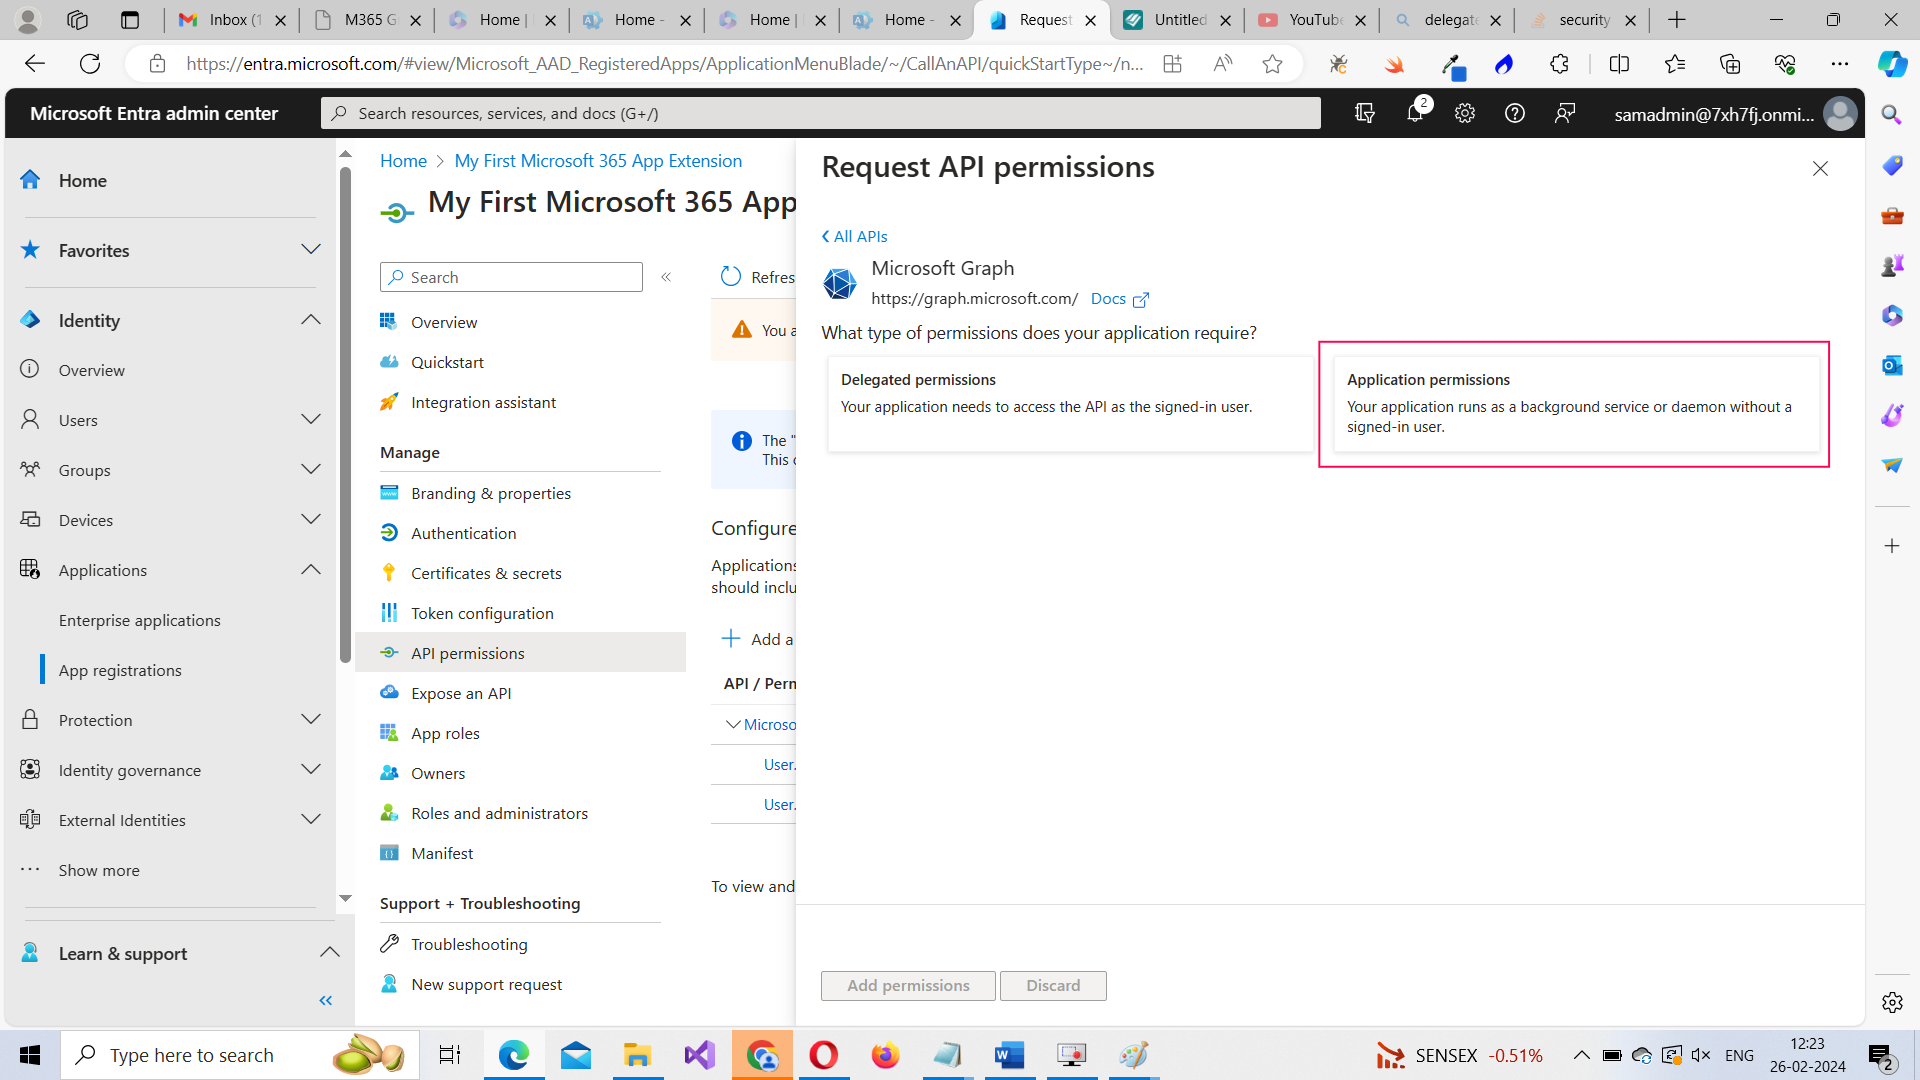The image size is (1920, 1080).
Task: Open Token configuration settings
Action: (483, 613)
